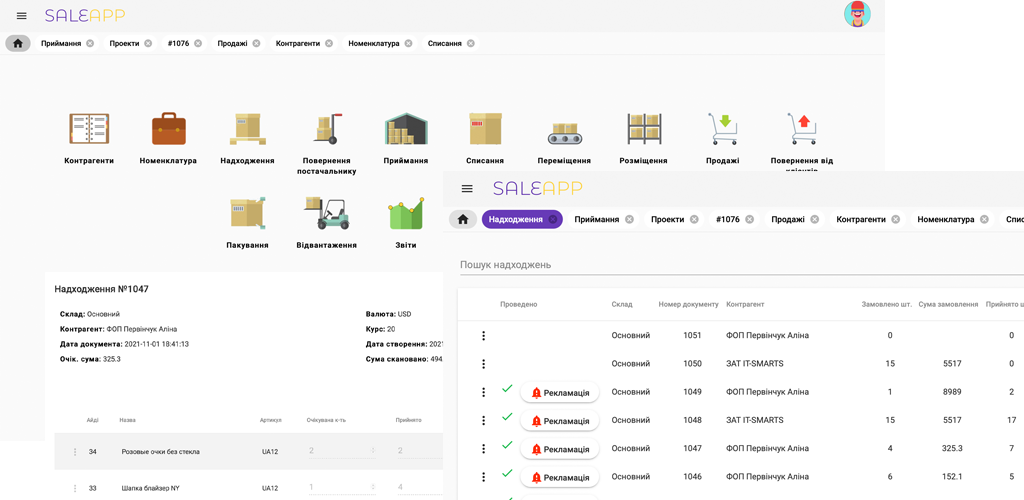Viewport: 1024px width, 500px height.
Task: Open the three-dot menu for document 1050
Action: (x=483, y=364)
